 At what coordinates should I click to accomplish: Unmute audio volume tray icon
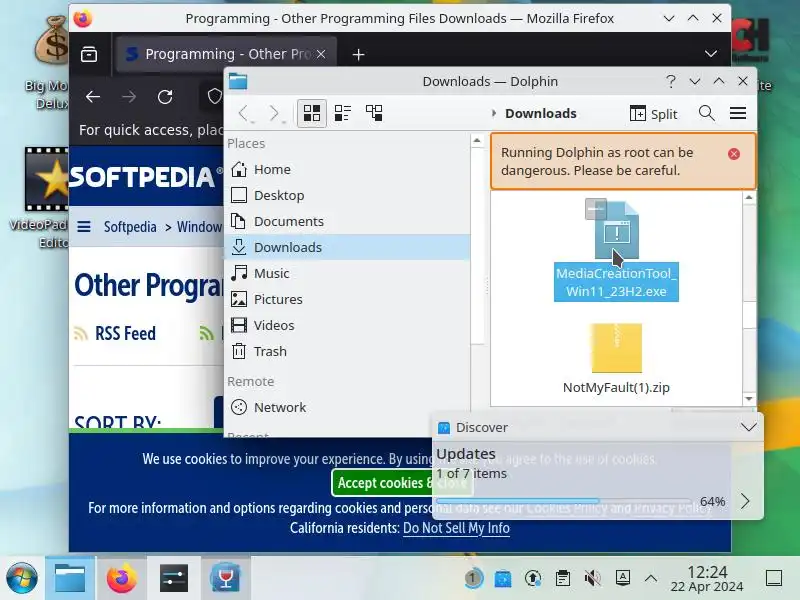592,578
